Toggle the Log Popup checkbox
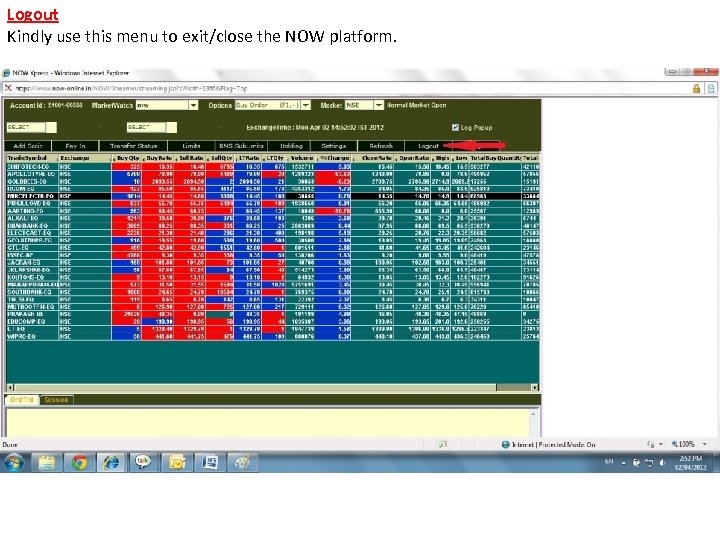Viewport: 720px width, 540px height. click(455, 127)
